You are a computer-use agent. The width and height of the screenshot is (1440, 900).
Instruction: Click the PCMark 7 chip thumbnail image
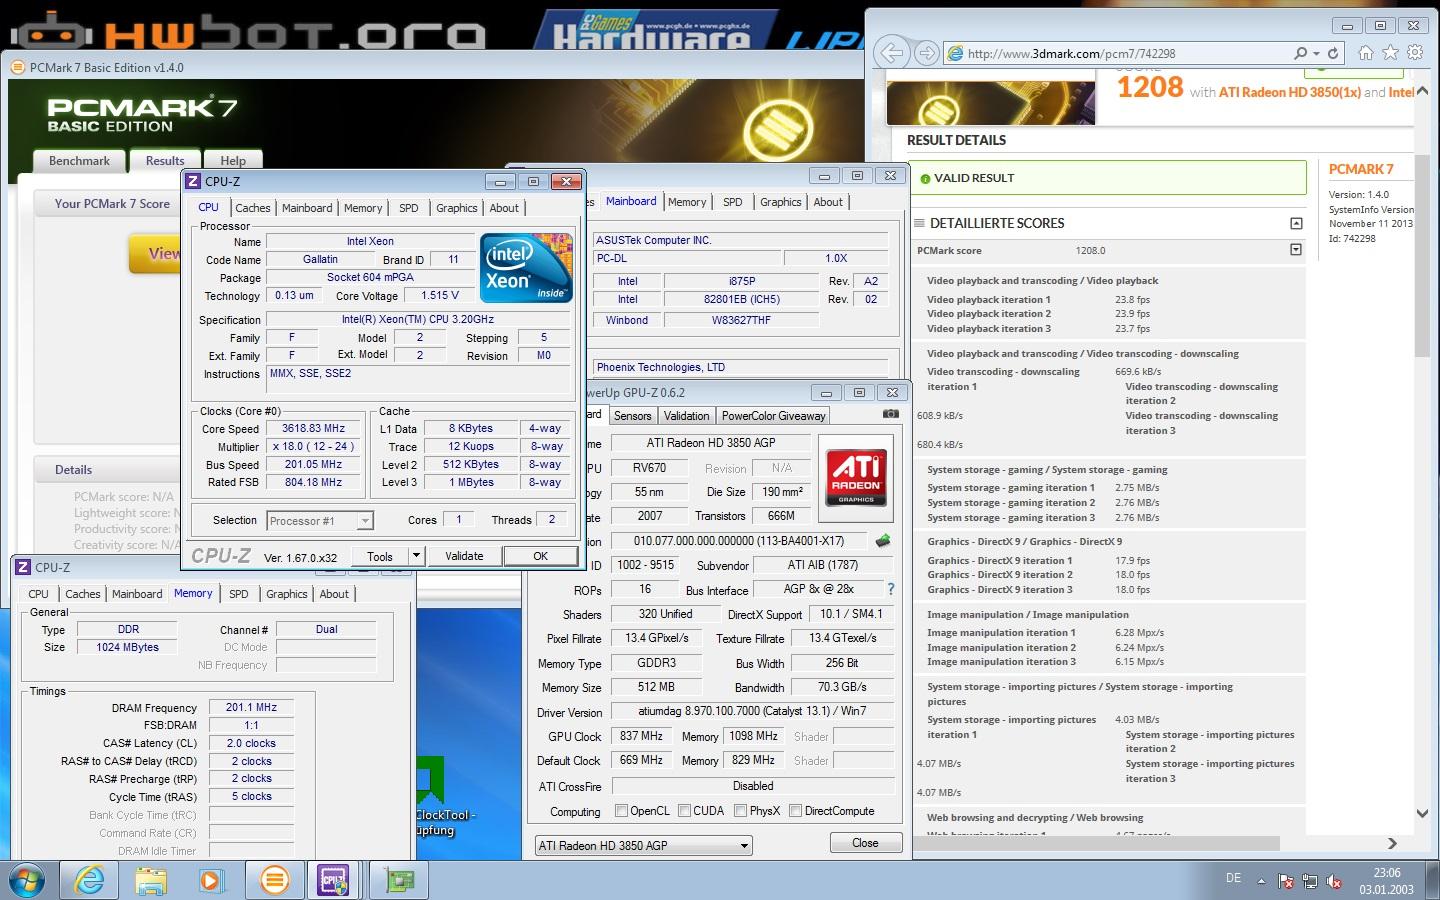click(x=991, y=102)
